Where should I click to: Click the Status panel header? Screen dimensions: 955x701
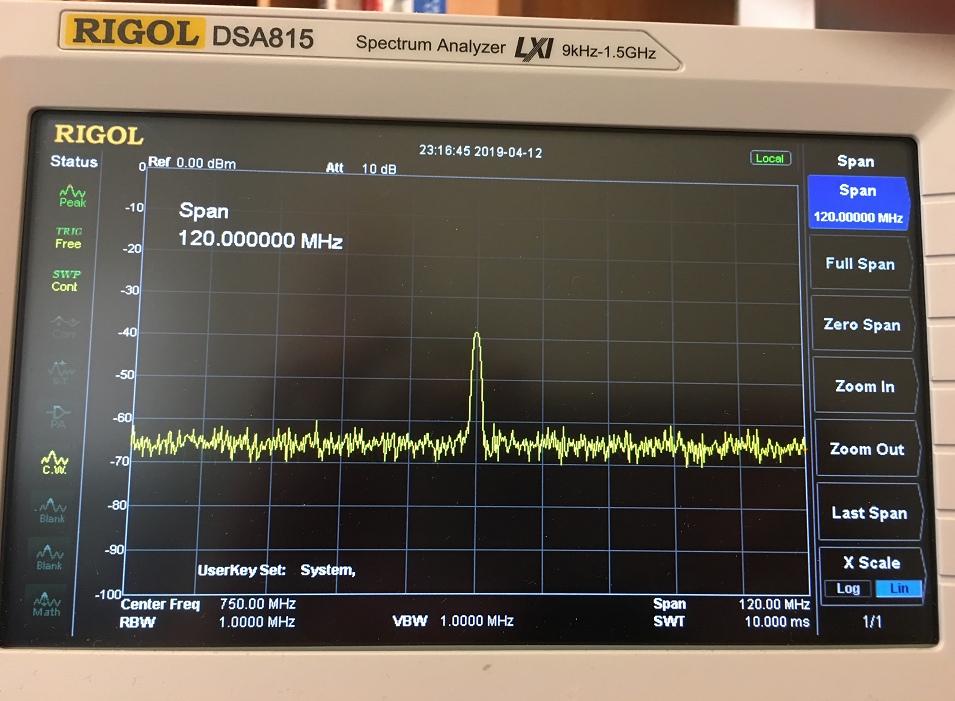[x=74, y=161]
